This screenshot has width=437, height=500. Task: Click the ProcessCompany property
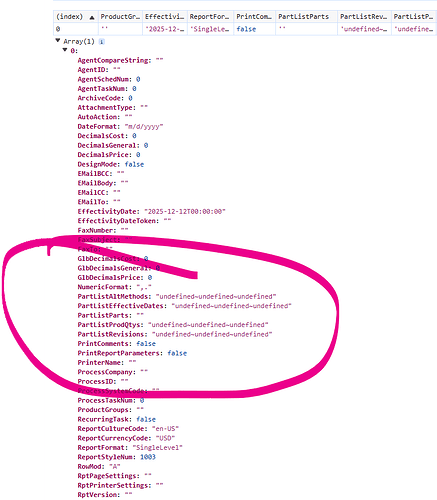pyautogui.click(x=107, y=372)
